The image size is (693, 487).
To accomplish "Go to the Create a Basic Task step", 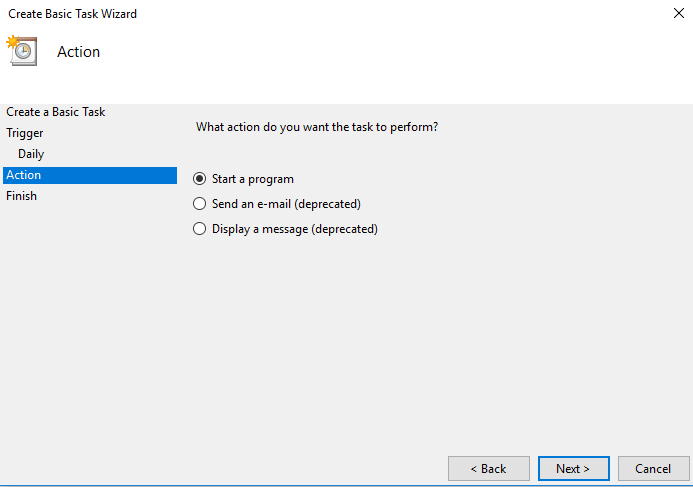I will pos(56,112).
